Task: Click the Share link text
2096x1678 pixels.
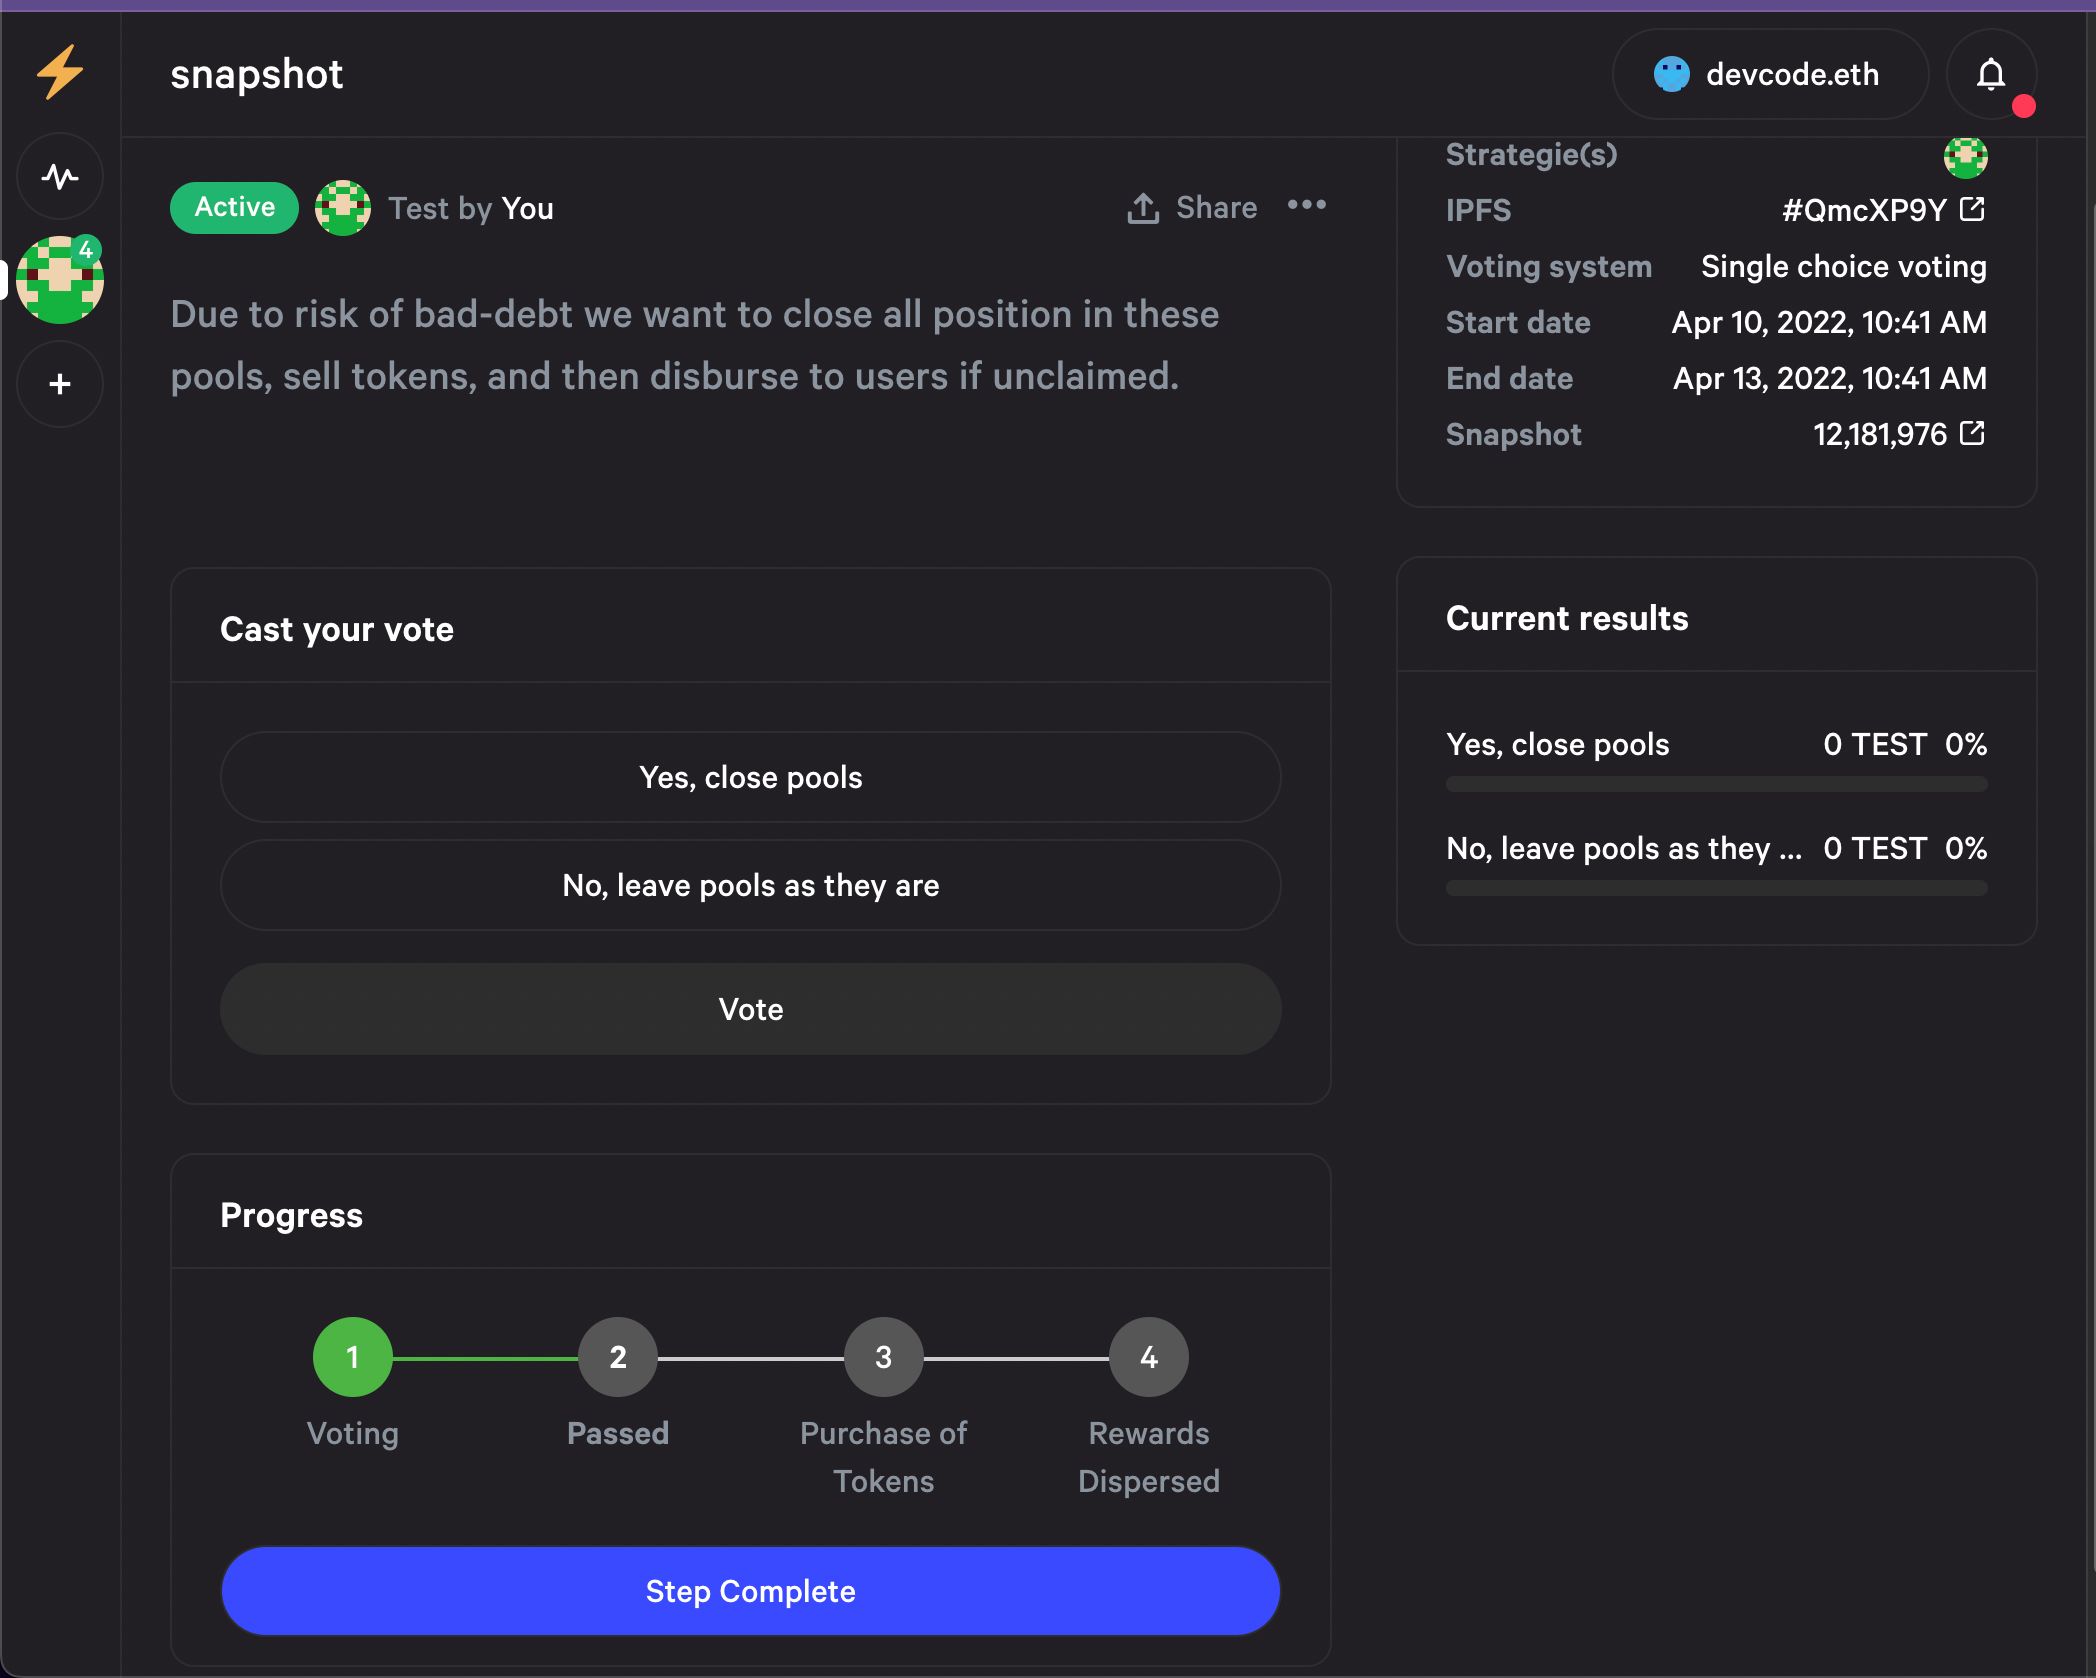Action: click(x=1216, y=207)
